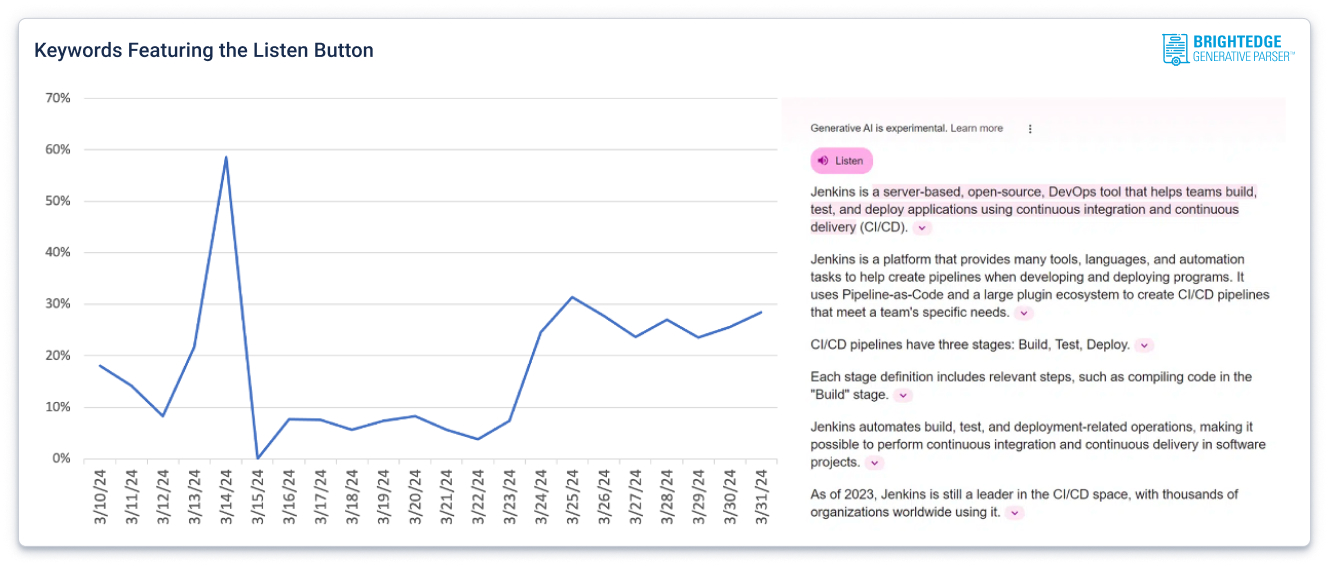Click the BrightEdge Generative Parser logo icon
The image size is (1329, 566).
pos(1174,49)
